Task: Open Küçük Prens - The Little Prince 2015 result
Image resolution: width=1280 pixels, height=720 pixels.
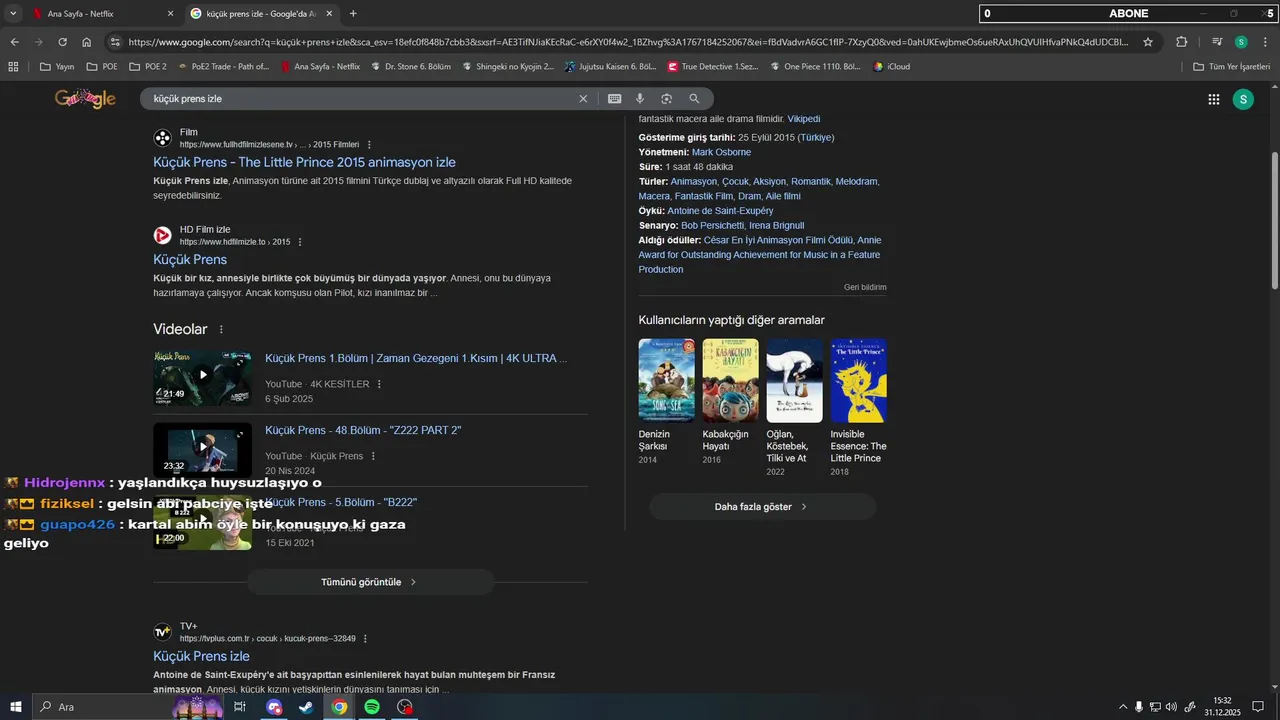Action: tap(304, 162)
